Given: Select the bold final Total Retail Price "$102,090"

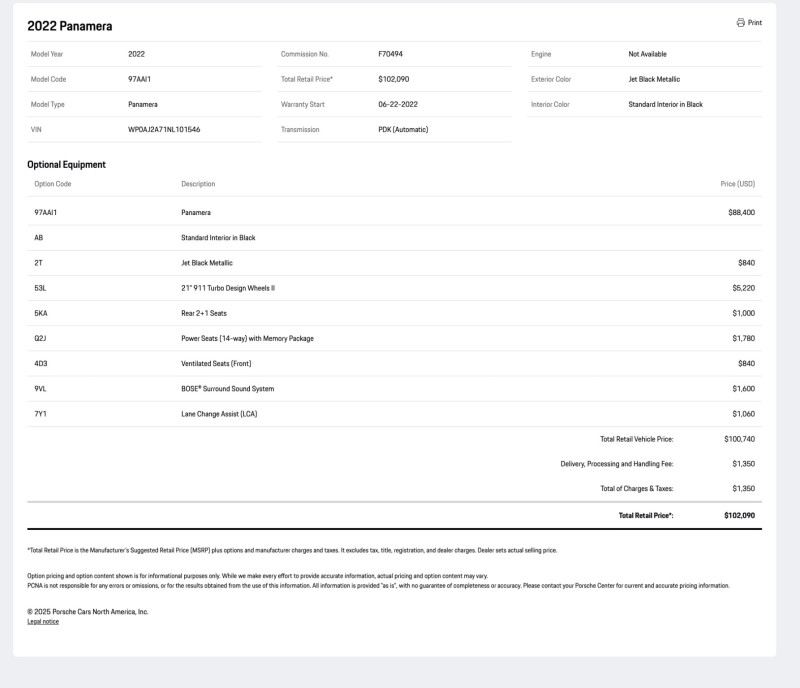Looking at the screenshot, I should tap(739, 515).
